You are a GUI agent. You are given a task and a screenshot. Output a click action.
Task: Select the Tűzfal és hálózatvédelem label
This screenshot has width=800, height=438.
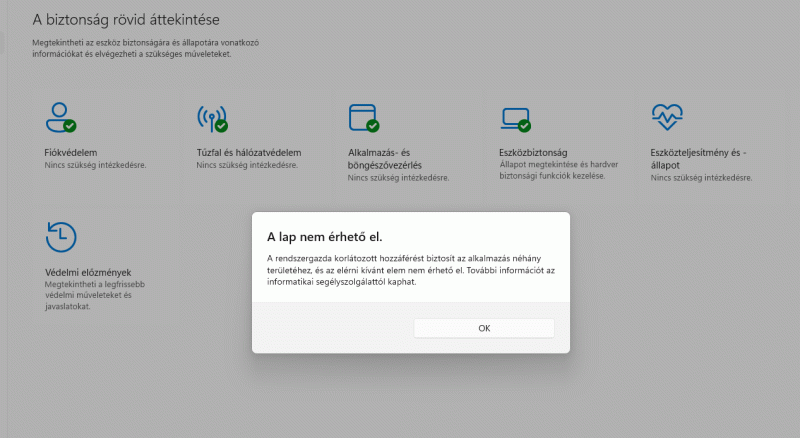[x=248, y=153]
